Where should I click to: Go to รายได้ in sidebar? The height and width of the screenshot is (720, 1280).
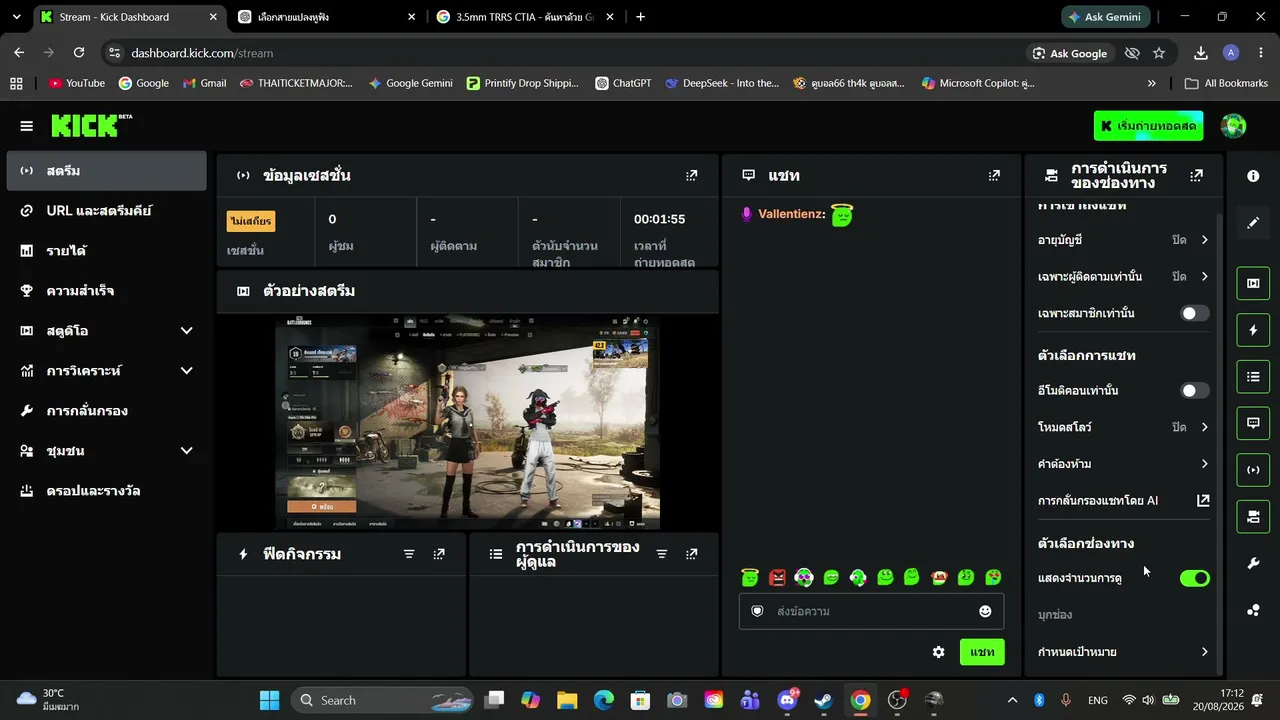(x=106, y=251)
